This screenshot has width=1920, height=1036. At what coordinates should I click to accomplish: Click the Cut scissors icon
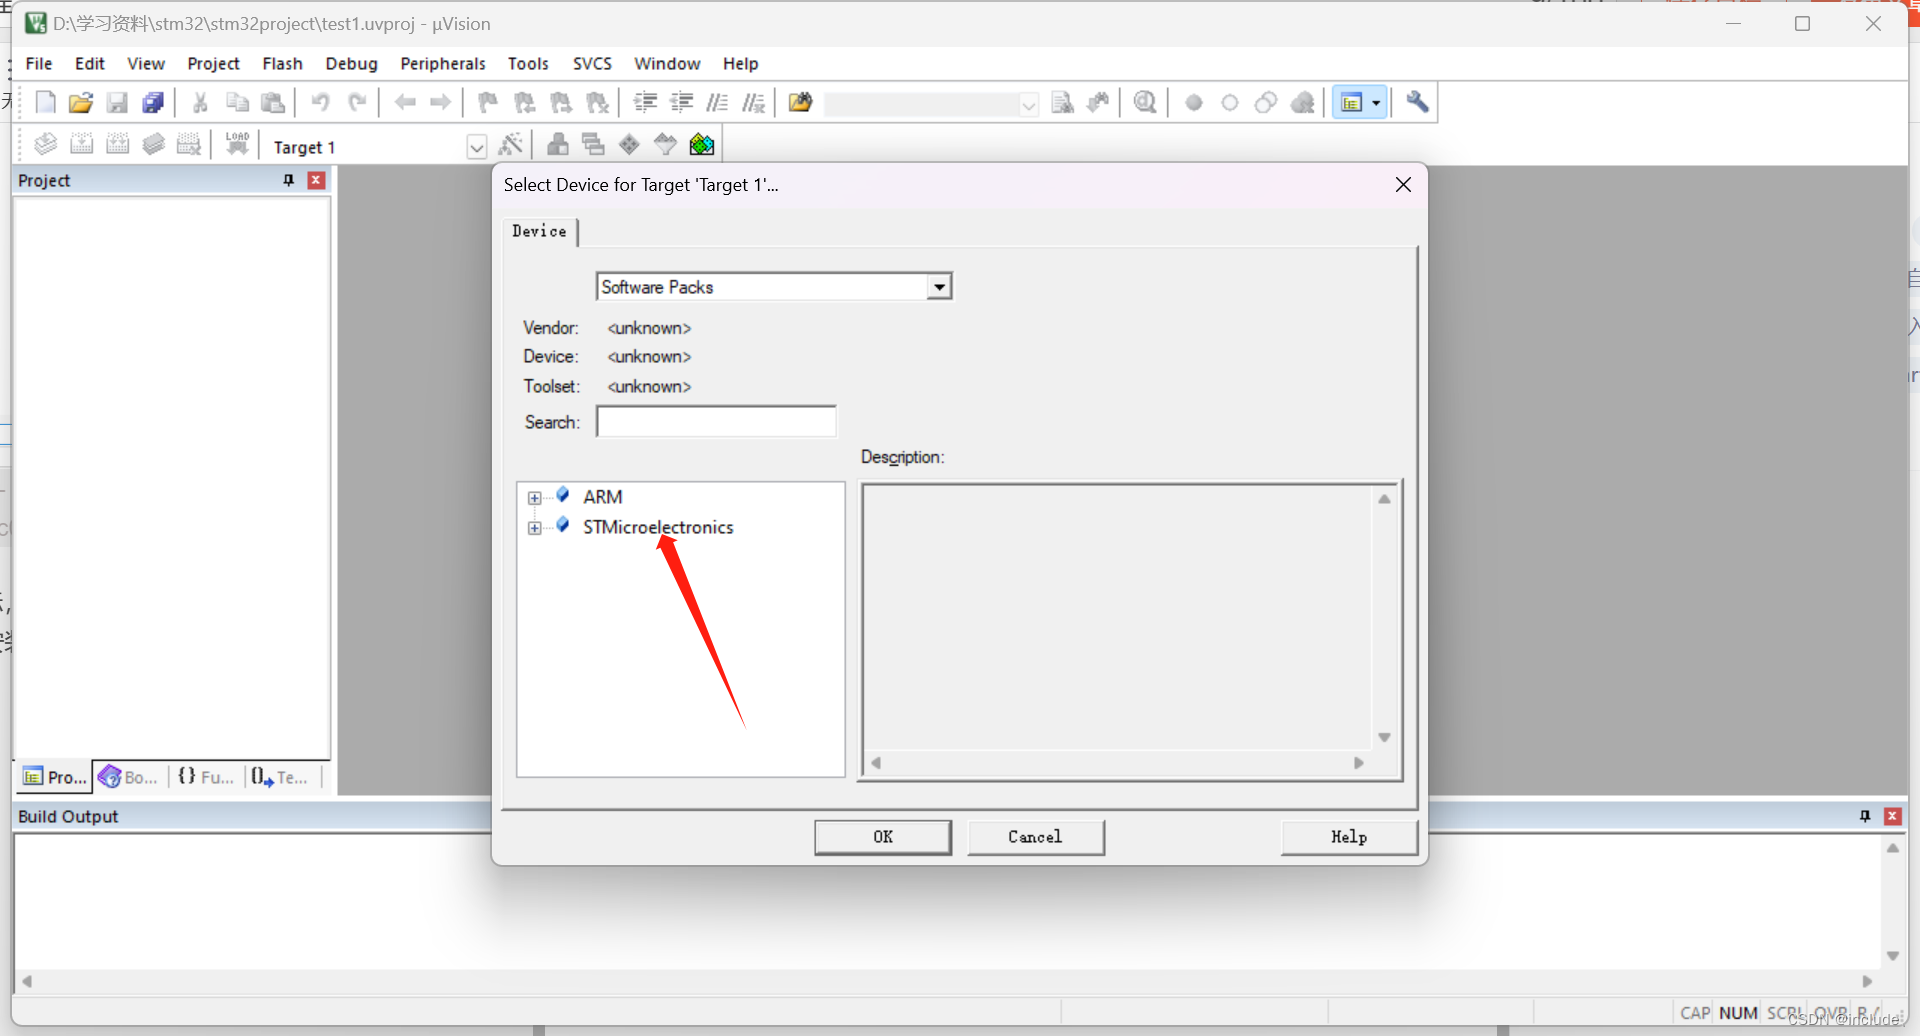[200, 102]
